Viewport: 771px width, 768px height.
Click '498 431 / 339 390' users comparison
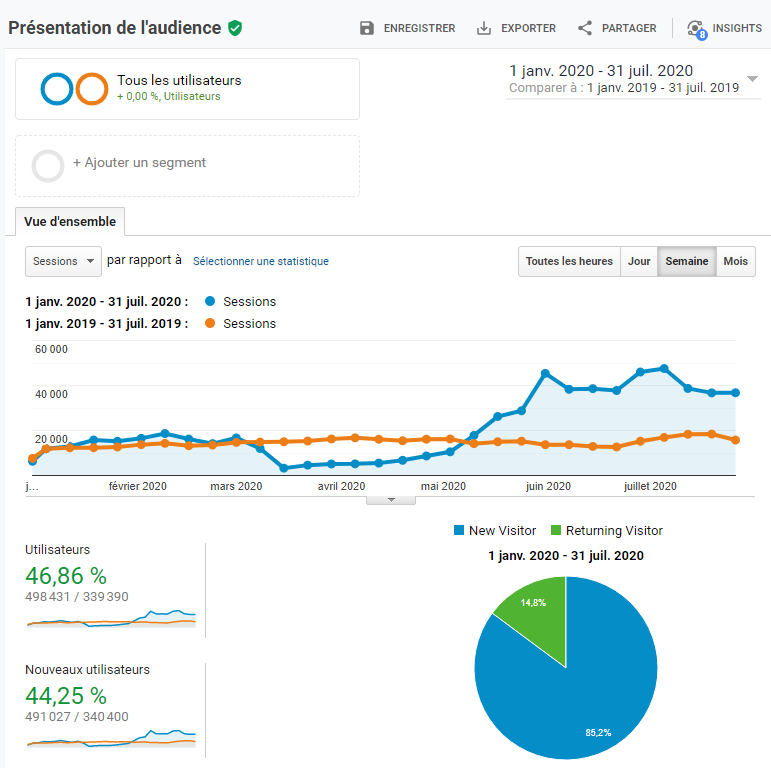click(77, 596)
